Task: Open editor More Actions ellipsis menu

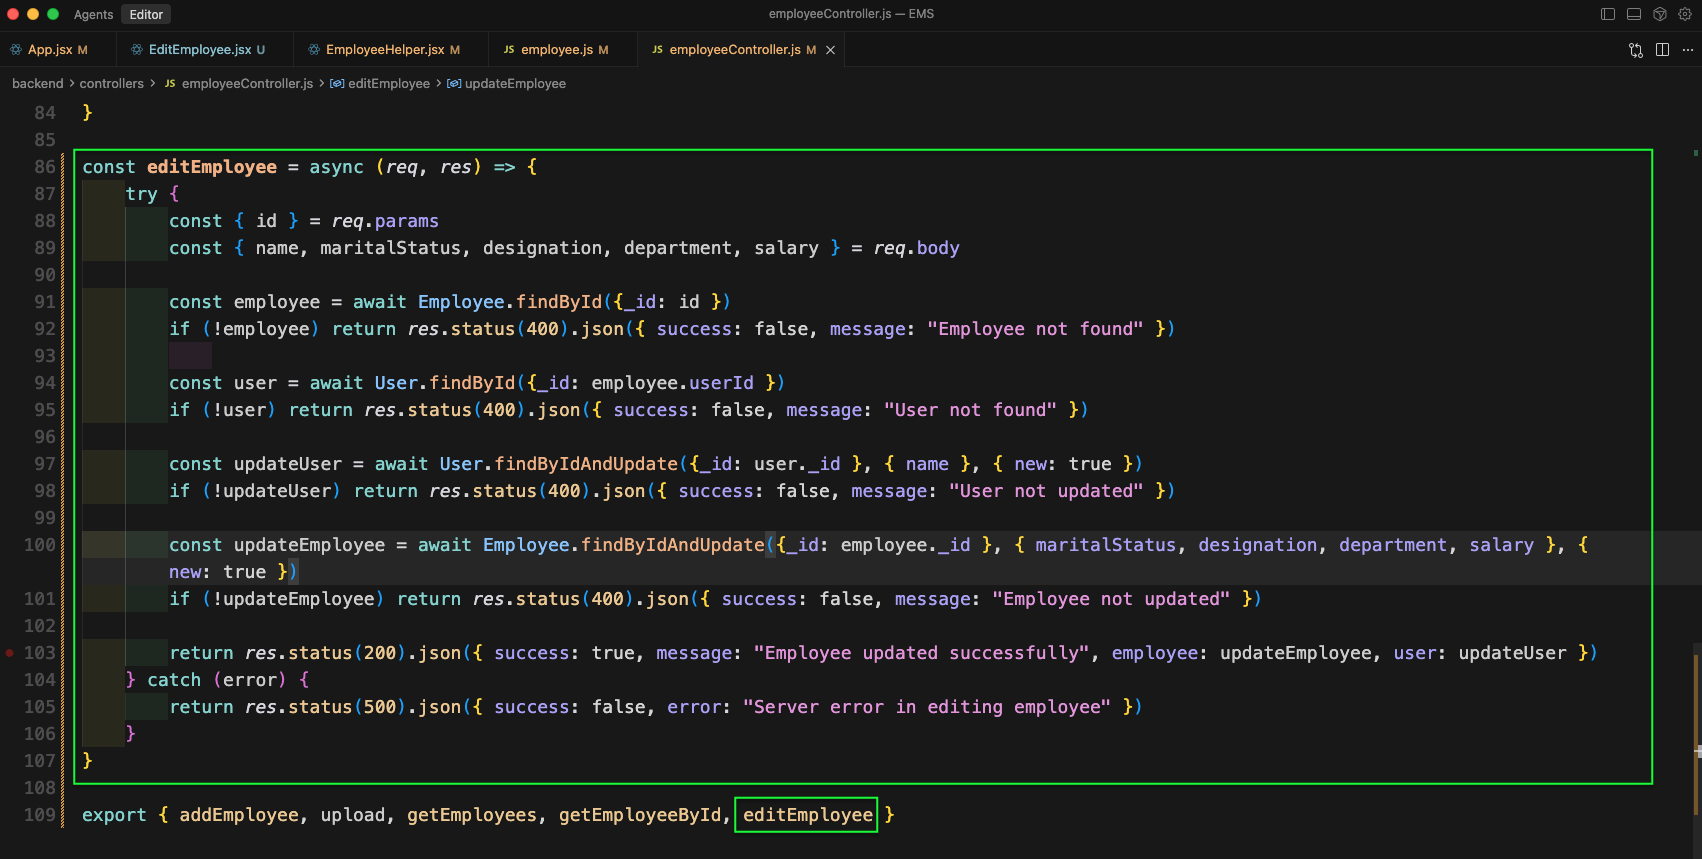Action: tap(1688, 50)
